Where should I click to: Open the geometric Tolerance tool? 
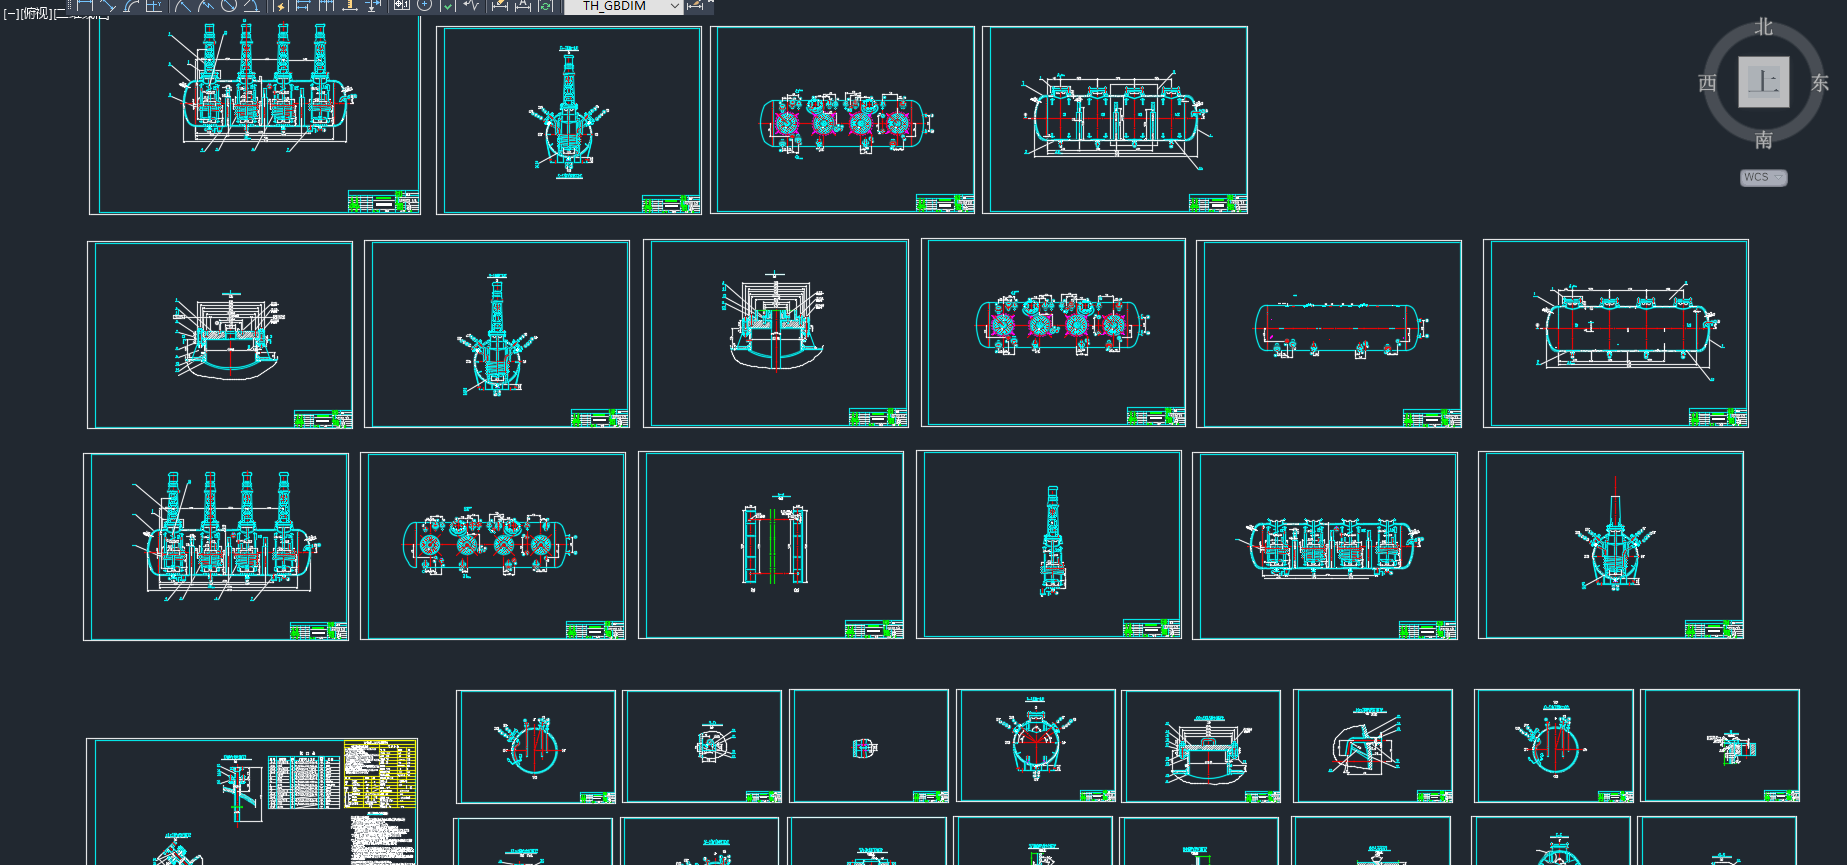[401, 5]
